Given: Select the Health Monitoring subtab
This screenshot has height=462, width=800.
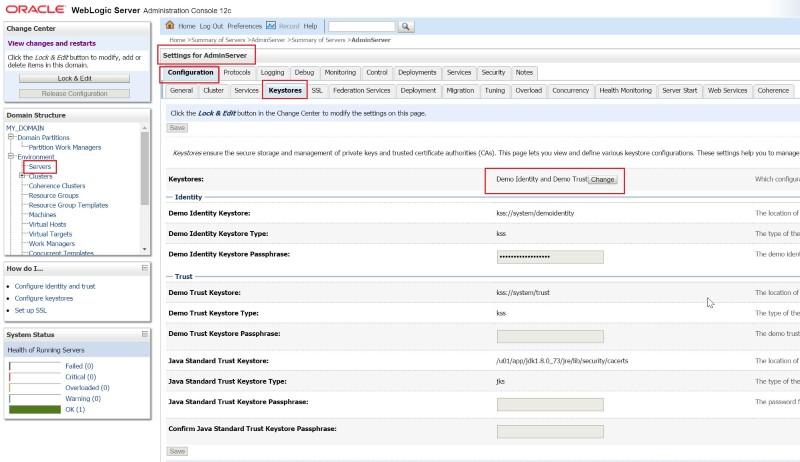Looking at the screenshot, I should tap(625, 91).
